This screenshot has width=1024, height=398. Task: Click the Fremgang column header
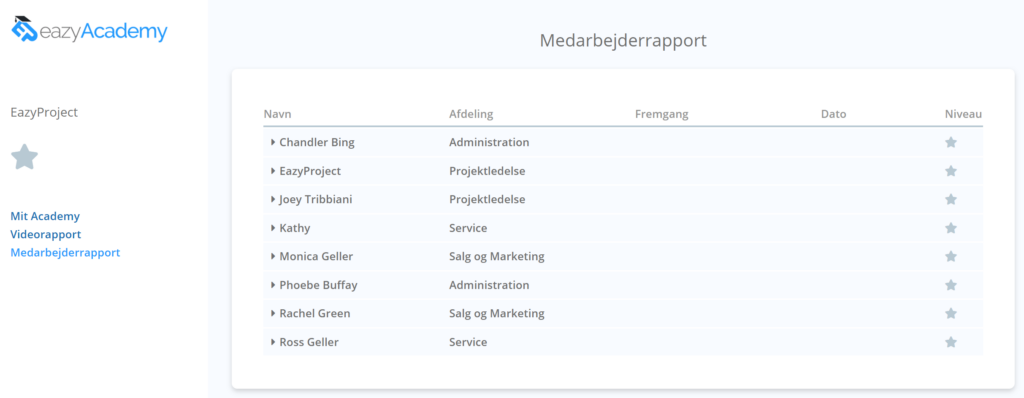point(662,114)
